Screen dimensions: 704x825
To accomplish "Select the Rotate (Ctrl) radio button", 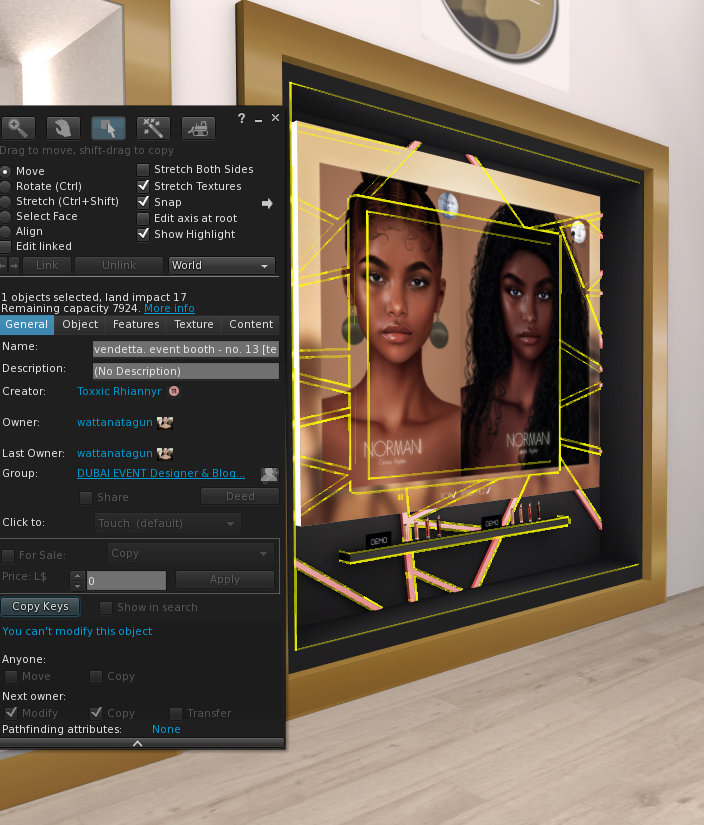I will click(6, 187).
